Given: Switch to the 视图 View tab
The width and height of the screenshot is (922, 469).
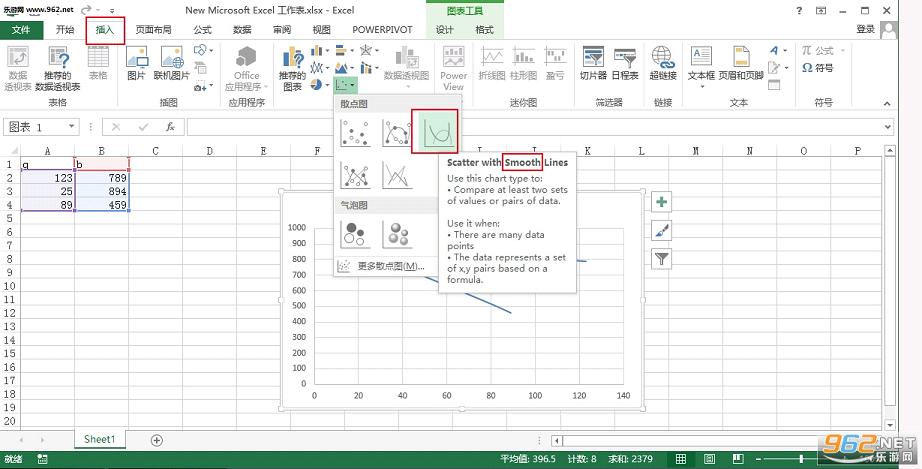Looking at the screenshot, I should coord(322,29).
